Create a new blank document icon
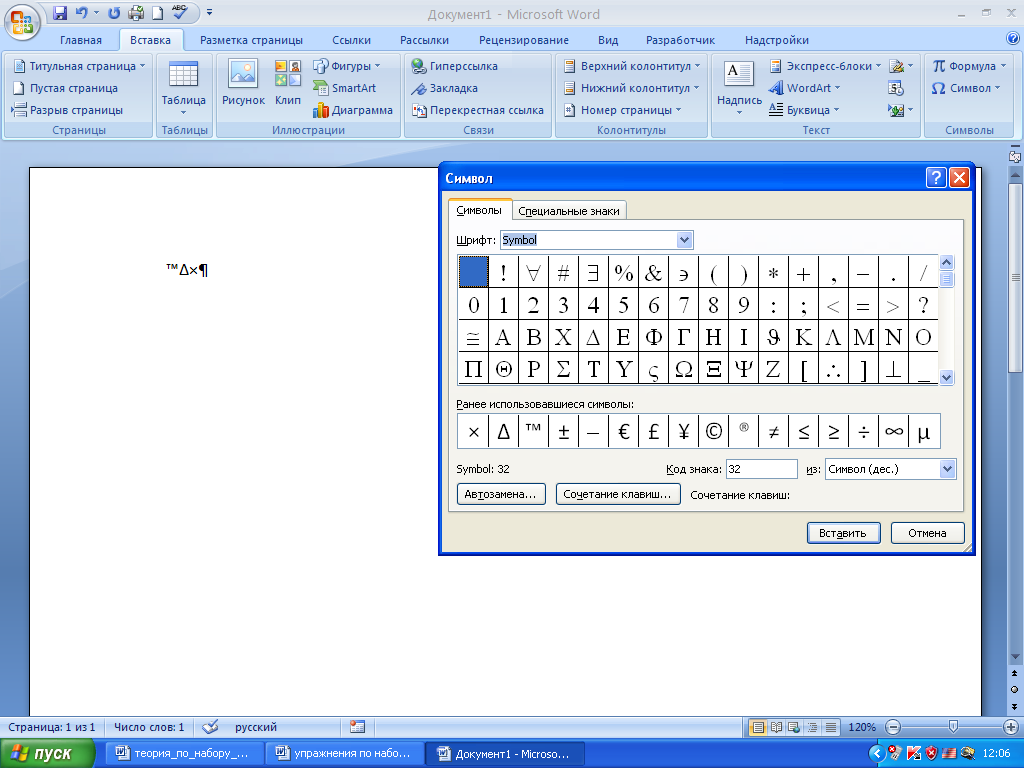This screenshot has height=768, width=1024. point(157,12)
